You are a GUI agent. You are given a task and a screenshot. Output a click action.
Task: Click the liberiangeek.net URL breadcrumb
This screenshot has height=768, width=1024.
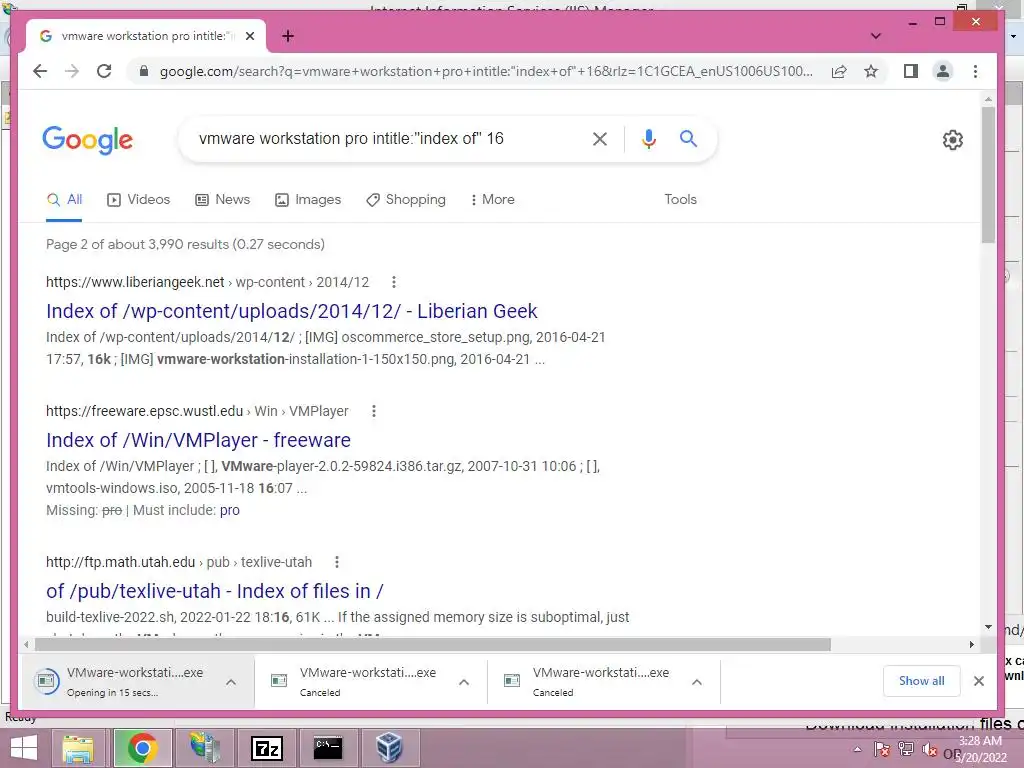tap(208, 282)
